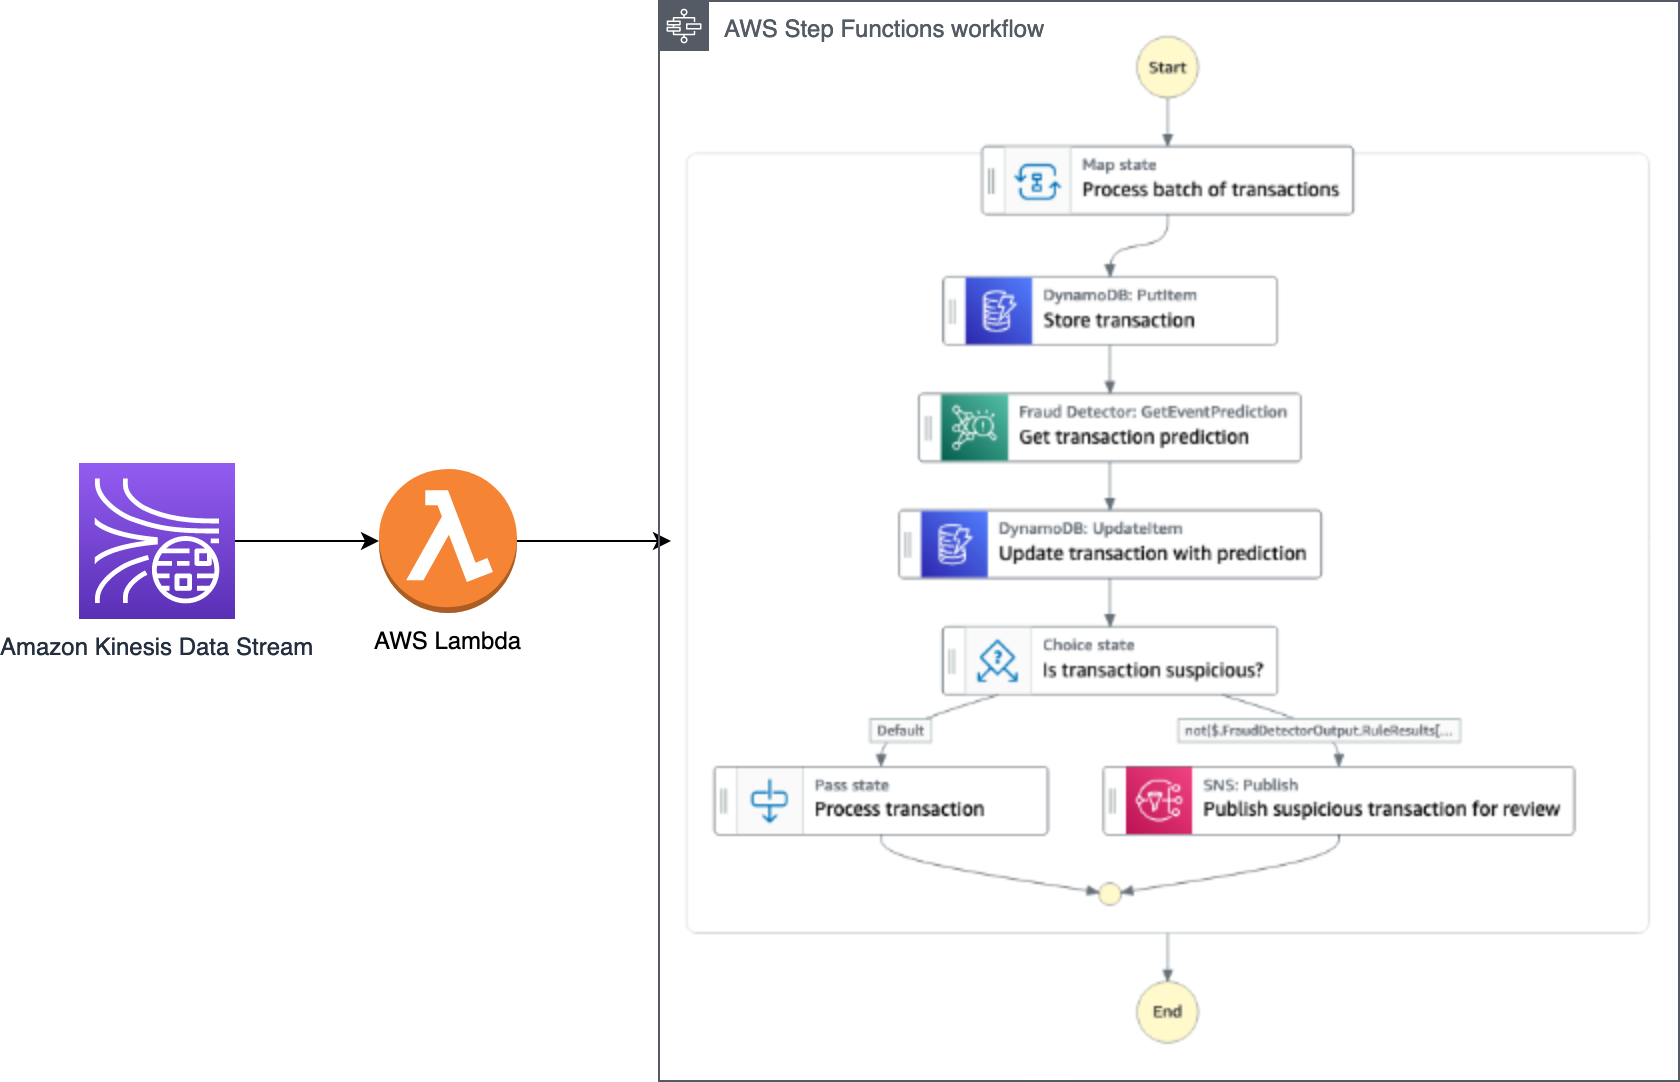
Task: Select the Amazon Kinesis Data Stream label
Action: tap(157, 646)
